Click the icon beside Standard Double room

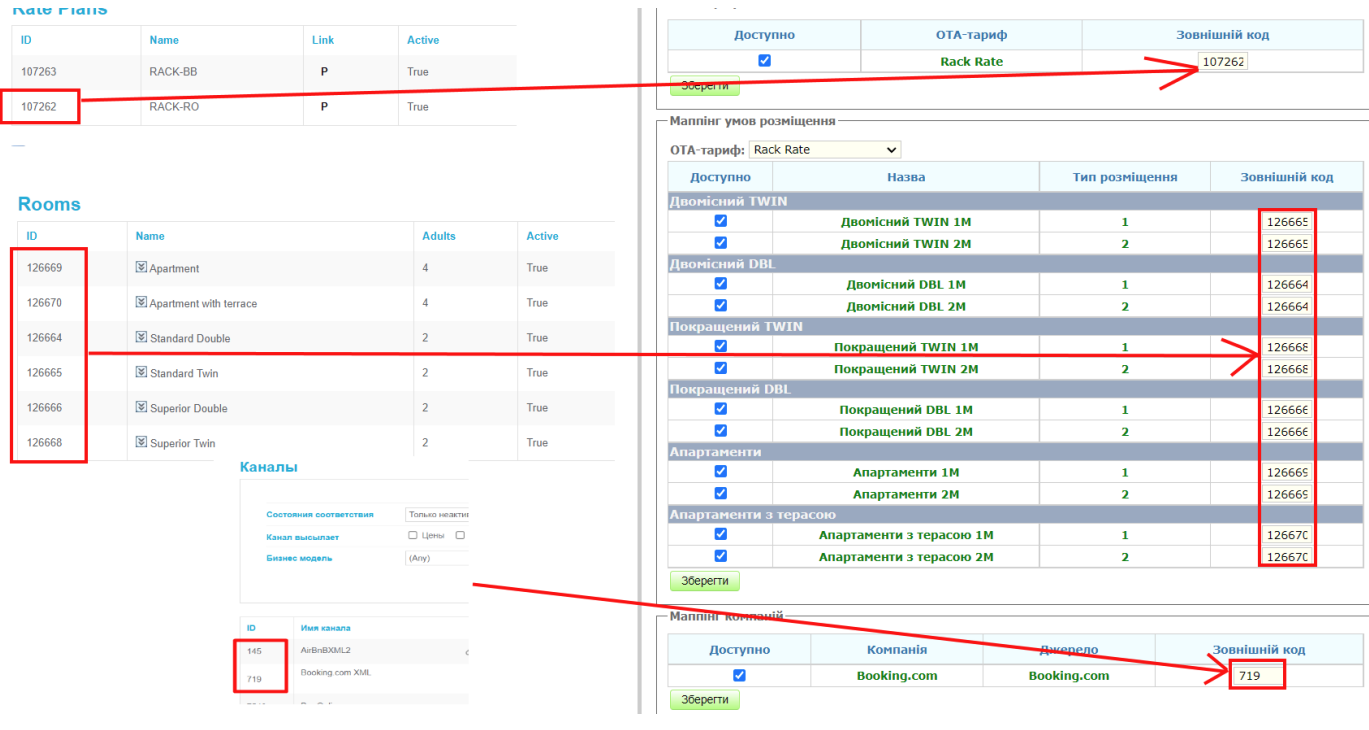(141, 338)
